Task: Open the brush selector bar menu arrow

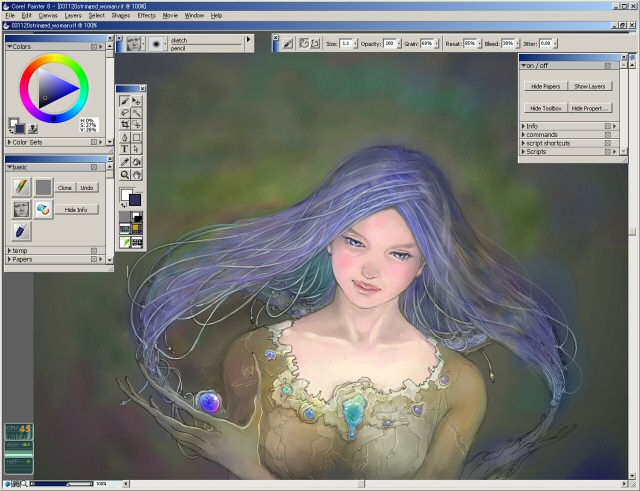Action: coord(248,40)
